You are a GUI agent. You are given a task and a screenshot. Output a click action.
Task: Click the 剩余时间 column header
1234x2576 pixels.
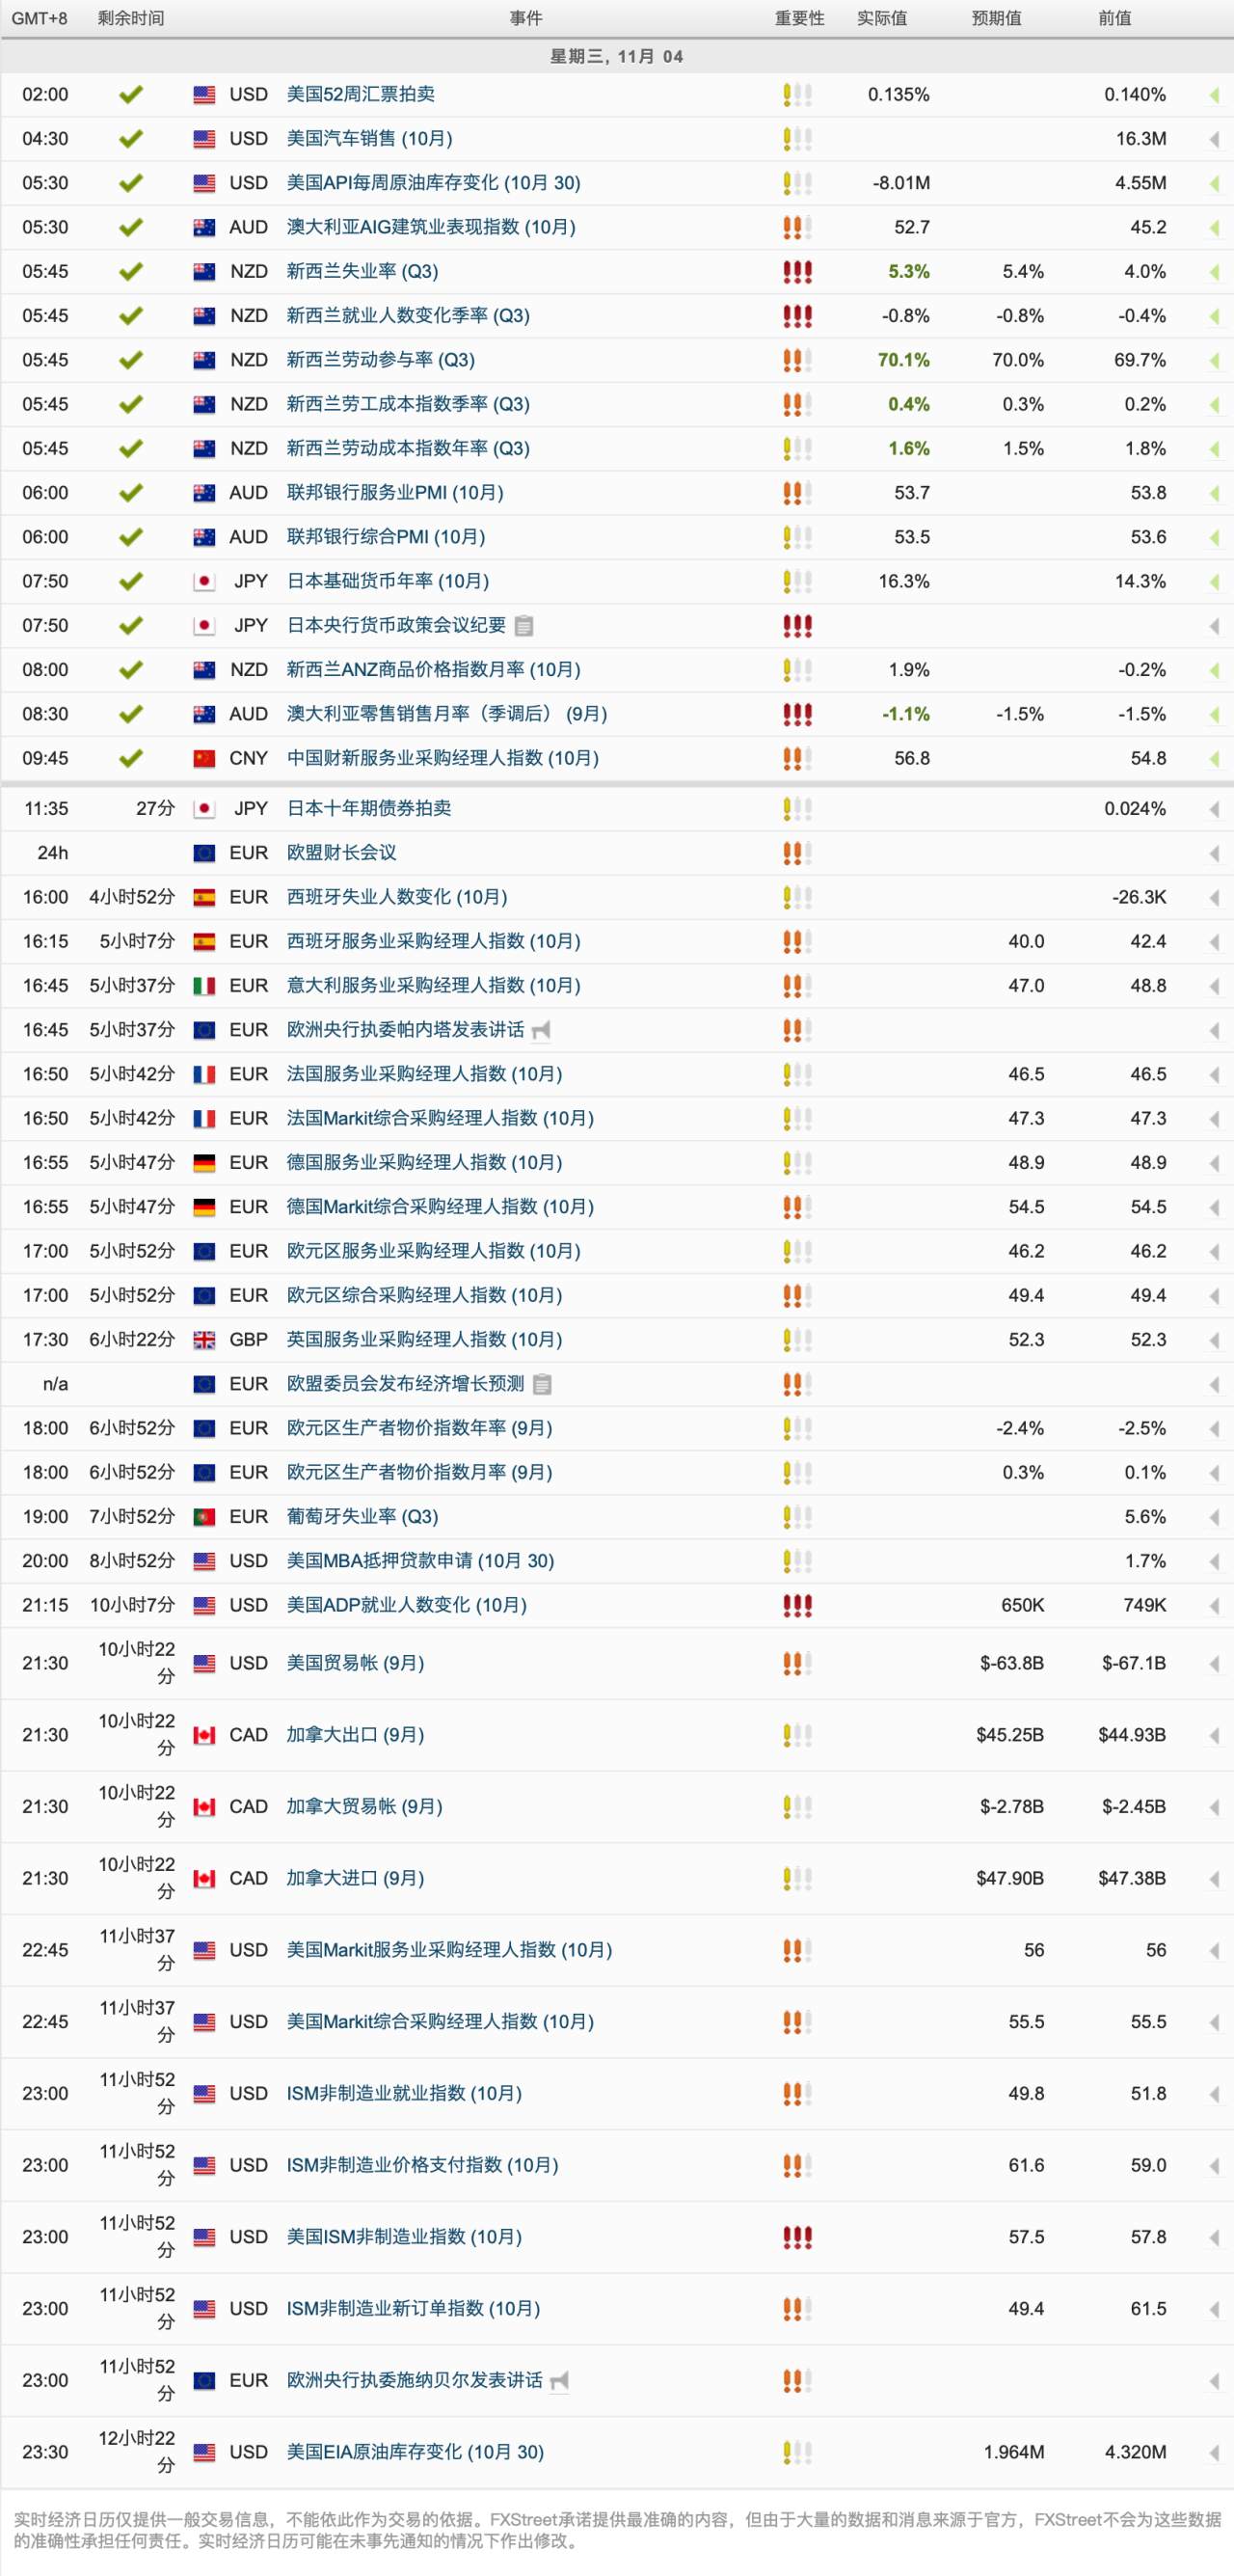coord(131,18)
